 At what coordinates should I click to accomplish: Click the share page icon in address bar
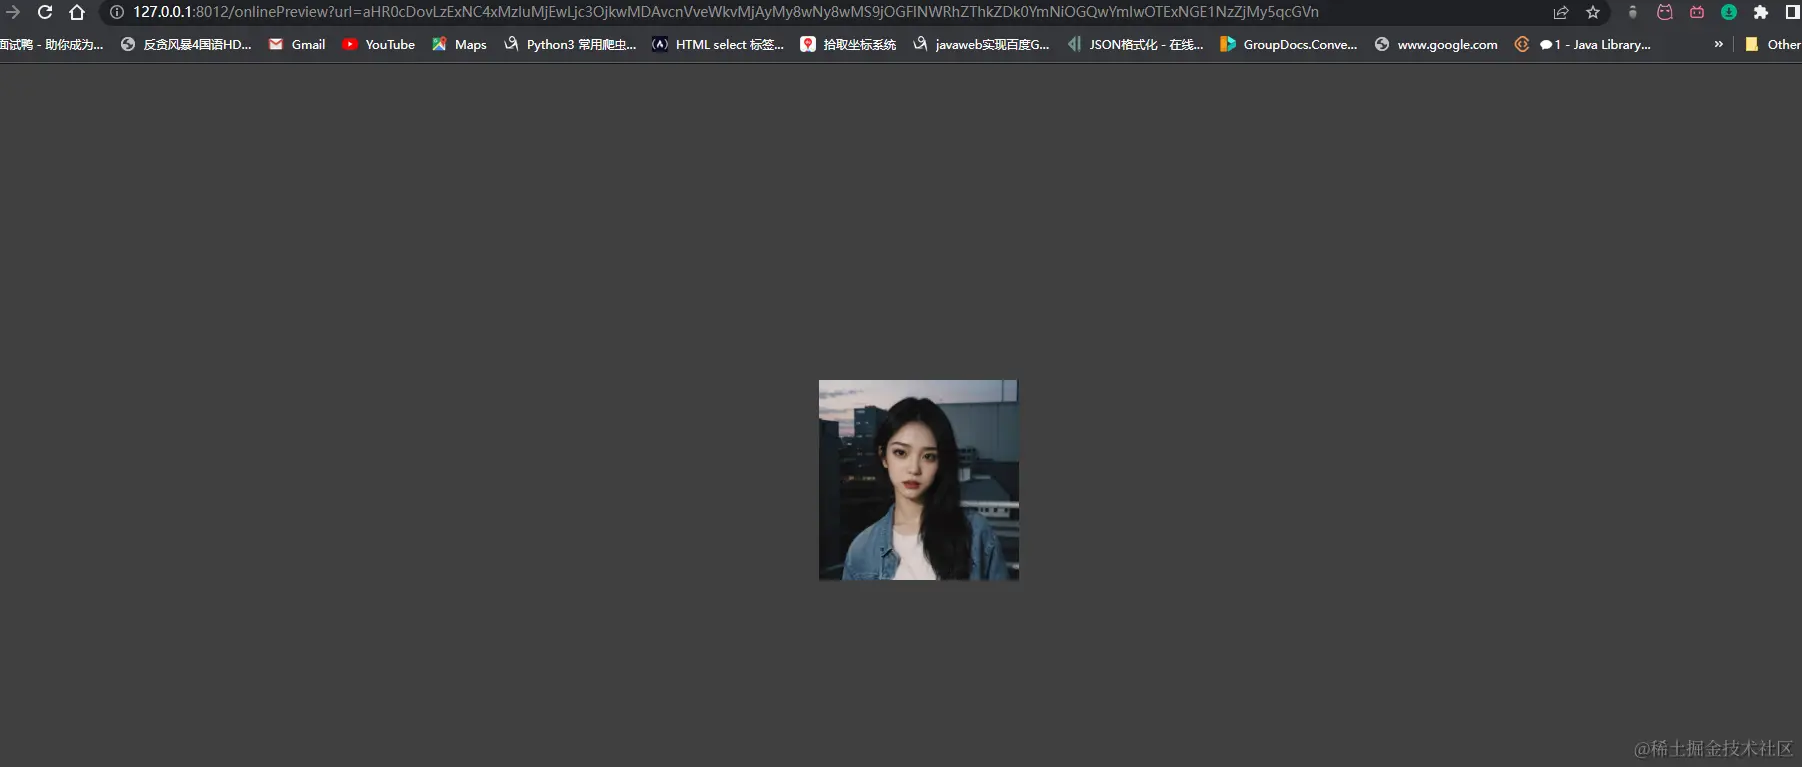[1561, 12]
